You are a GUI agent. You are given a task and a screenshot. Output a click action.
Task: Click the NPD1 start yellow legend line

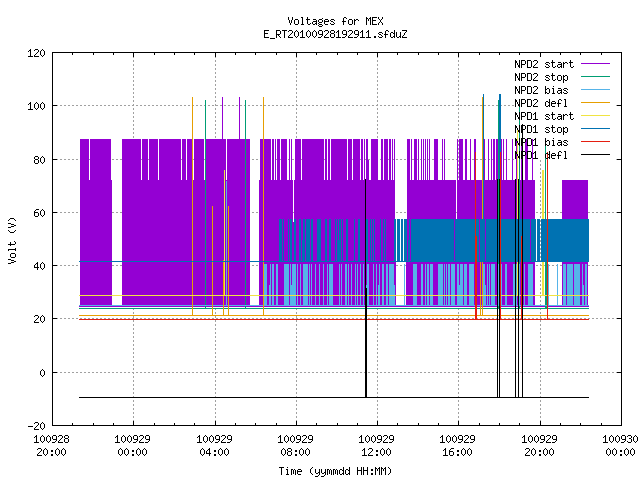point(595,116)
